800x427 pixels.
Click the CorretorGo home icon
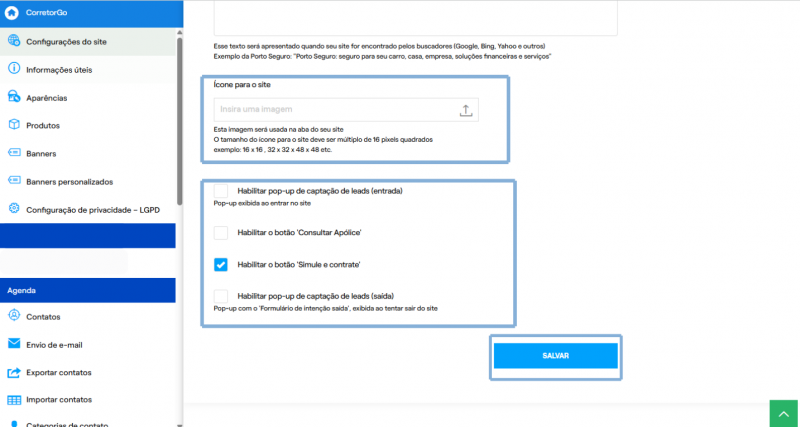(11, 13)
